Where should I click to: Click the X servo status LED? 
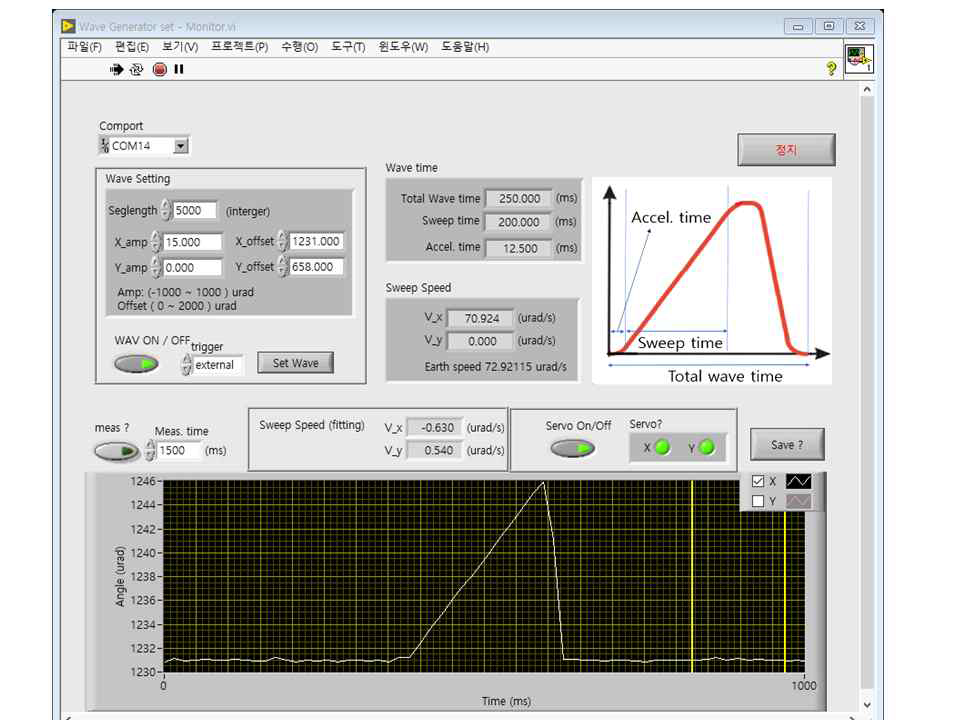[x=662, y=448]
